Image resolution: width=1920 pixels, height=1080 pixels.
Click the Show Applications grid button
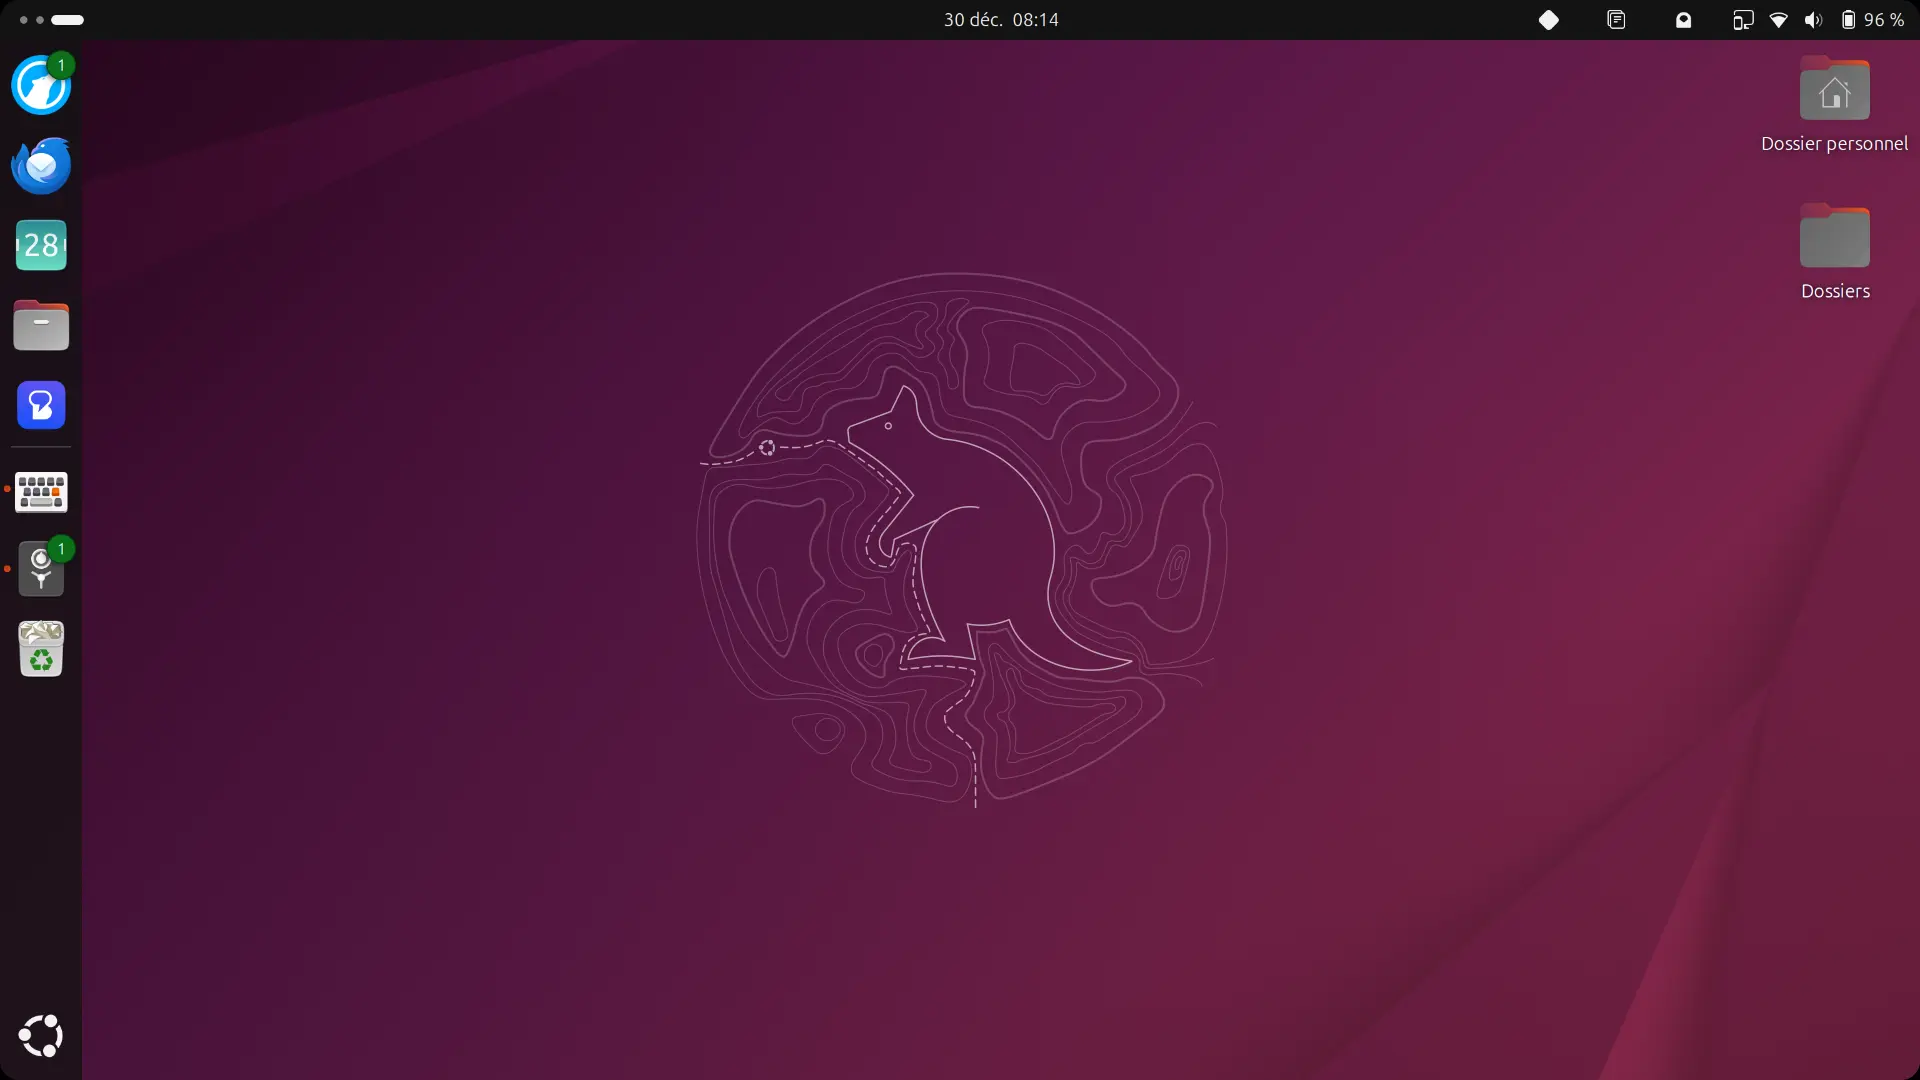click(40, 1036)
